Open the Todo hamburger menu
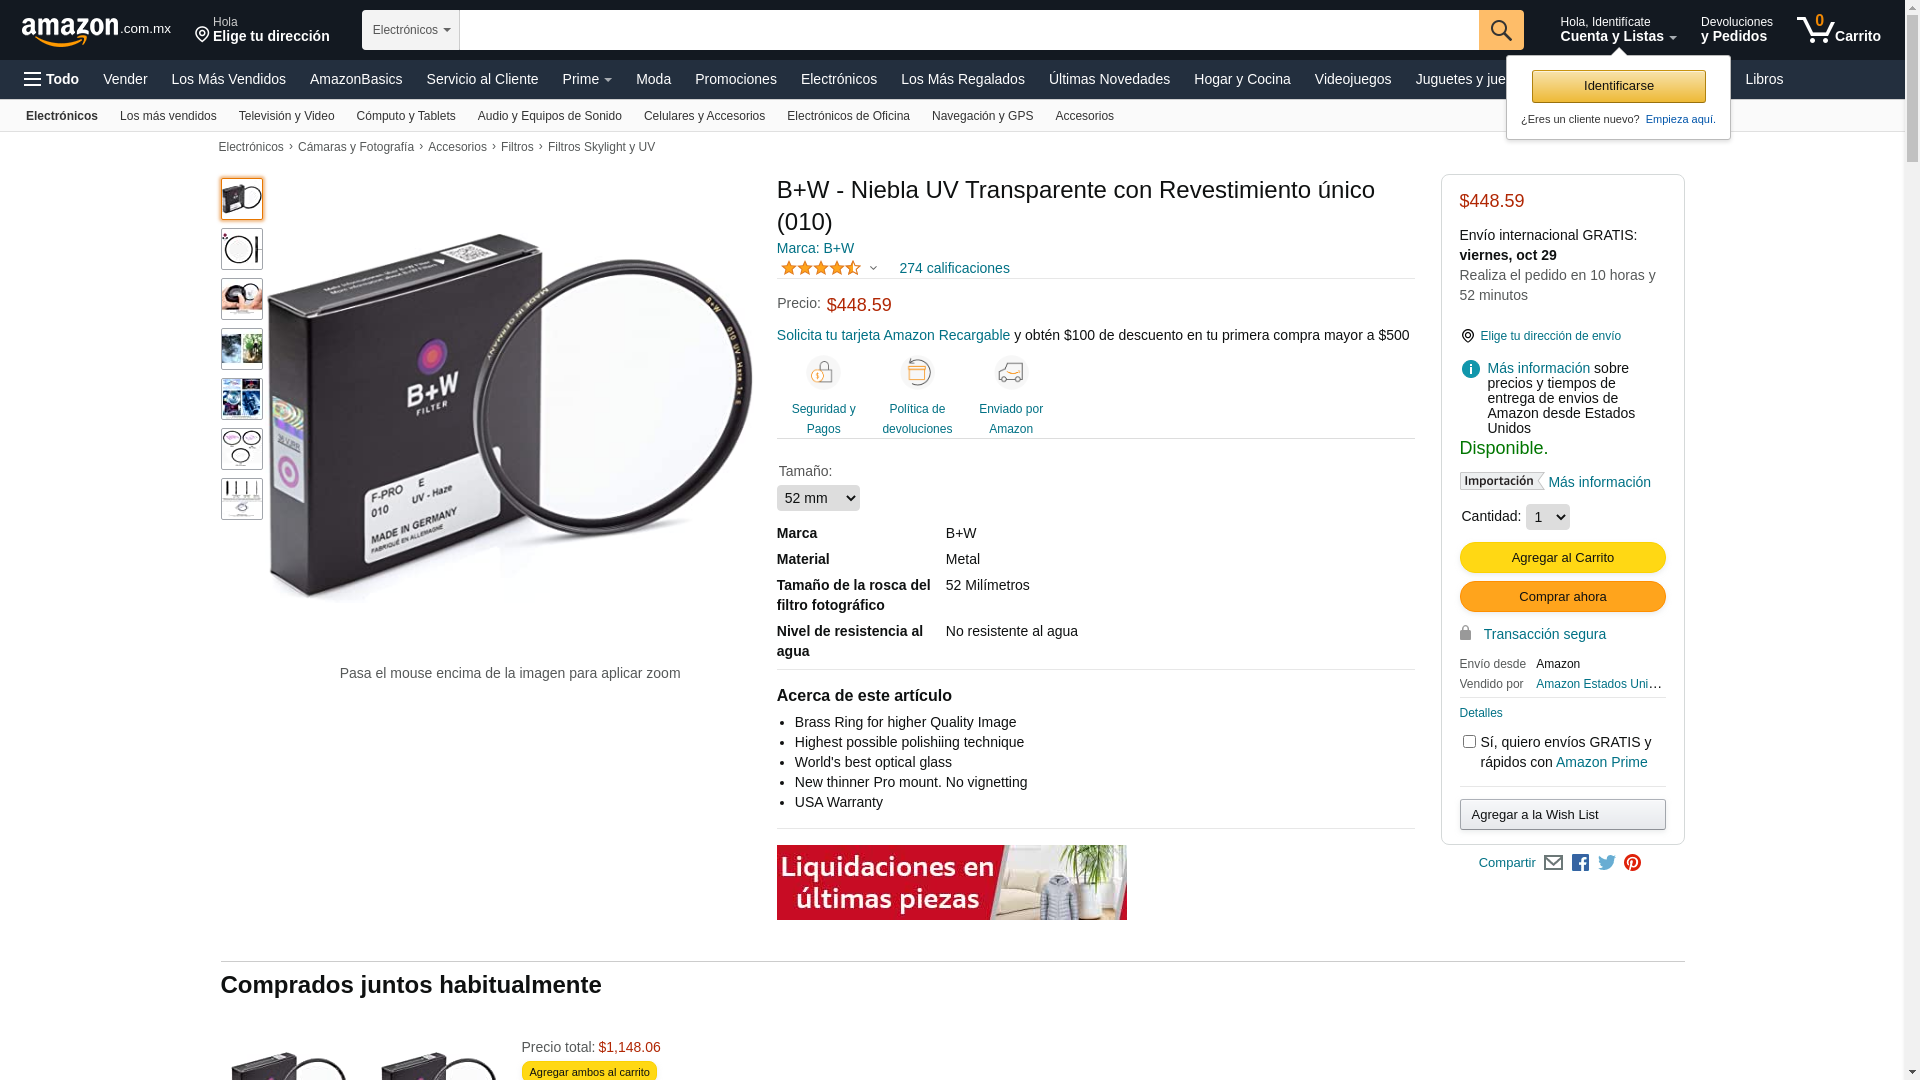Viewport: 1920px width, 1080px height. pyautogui.click(x=51, y=79)
